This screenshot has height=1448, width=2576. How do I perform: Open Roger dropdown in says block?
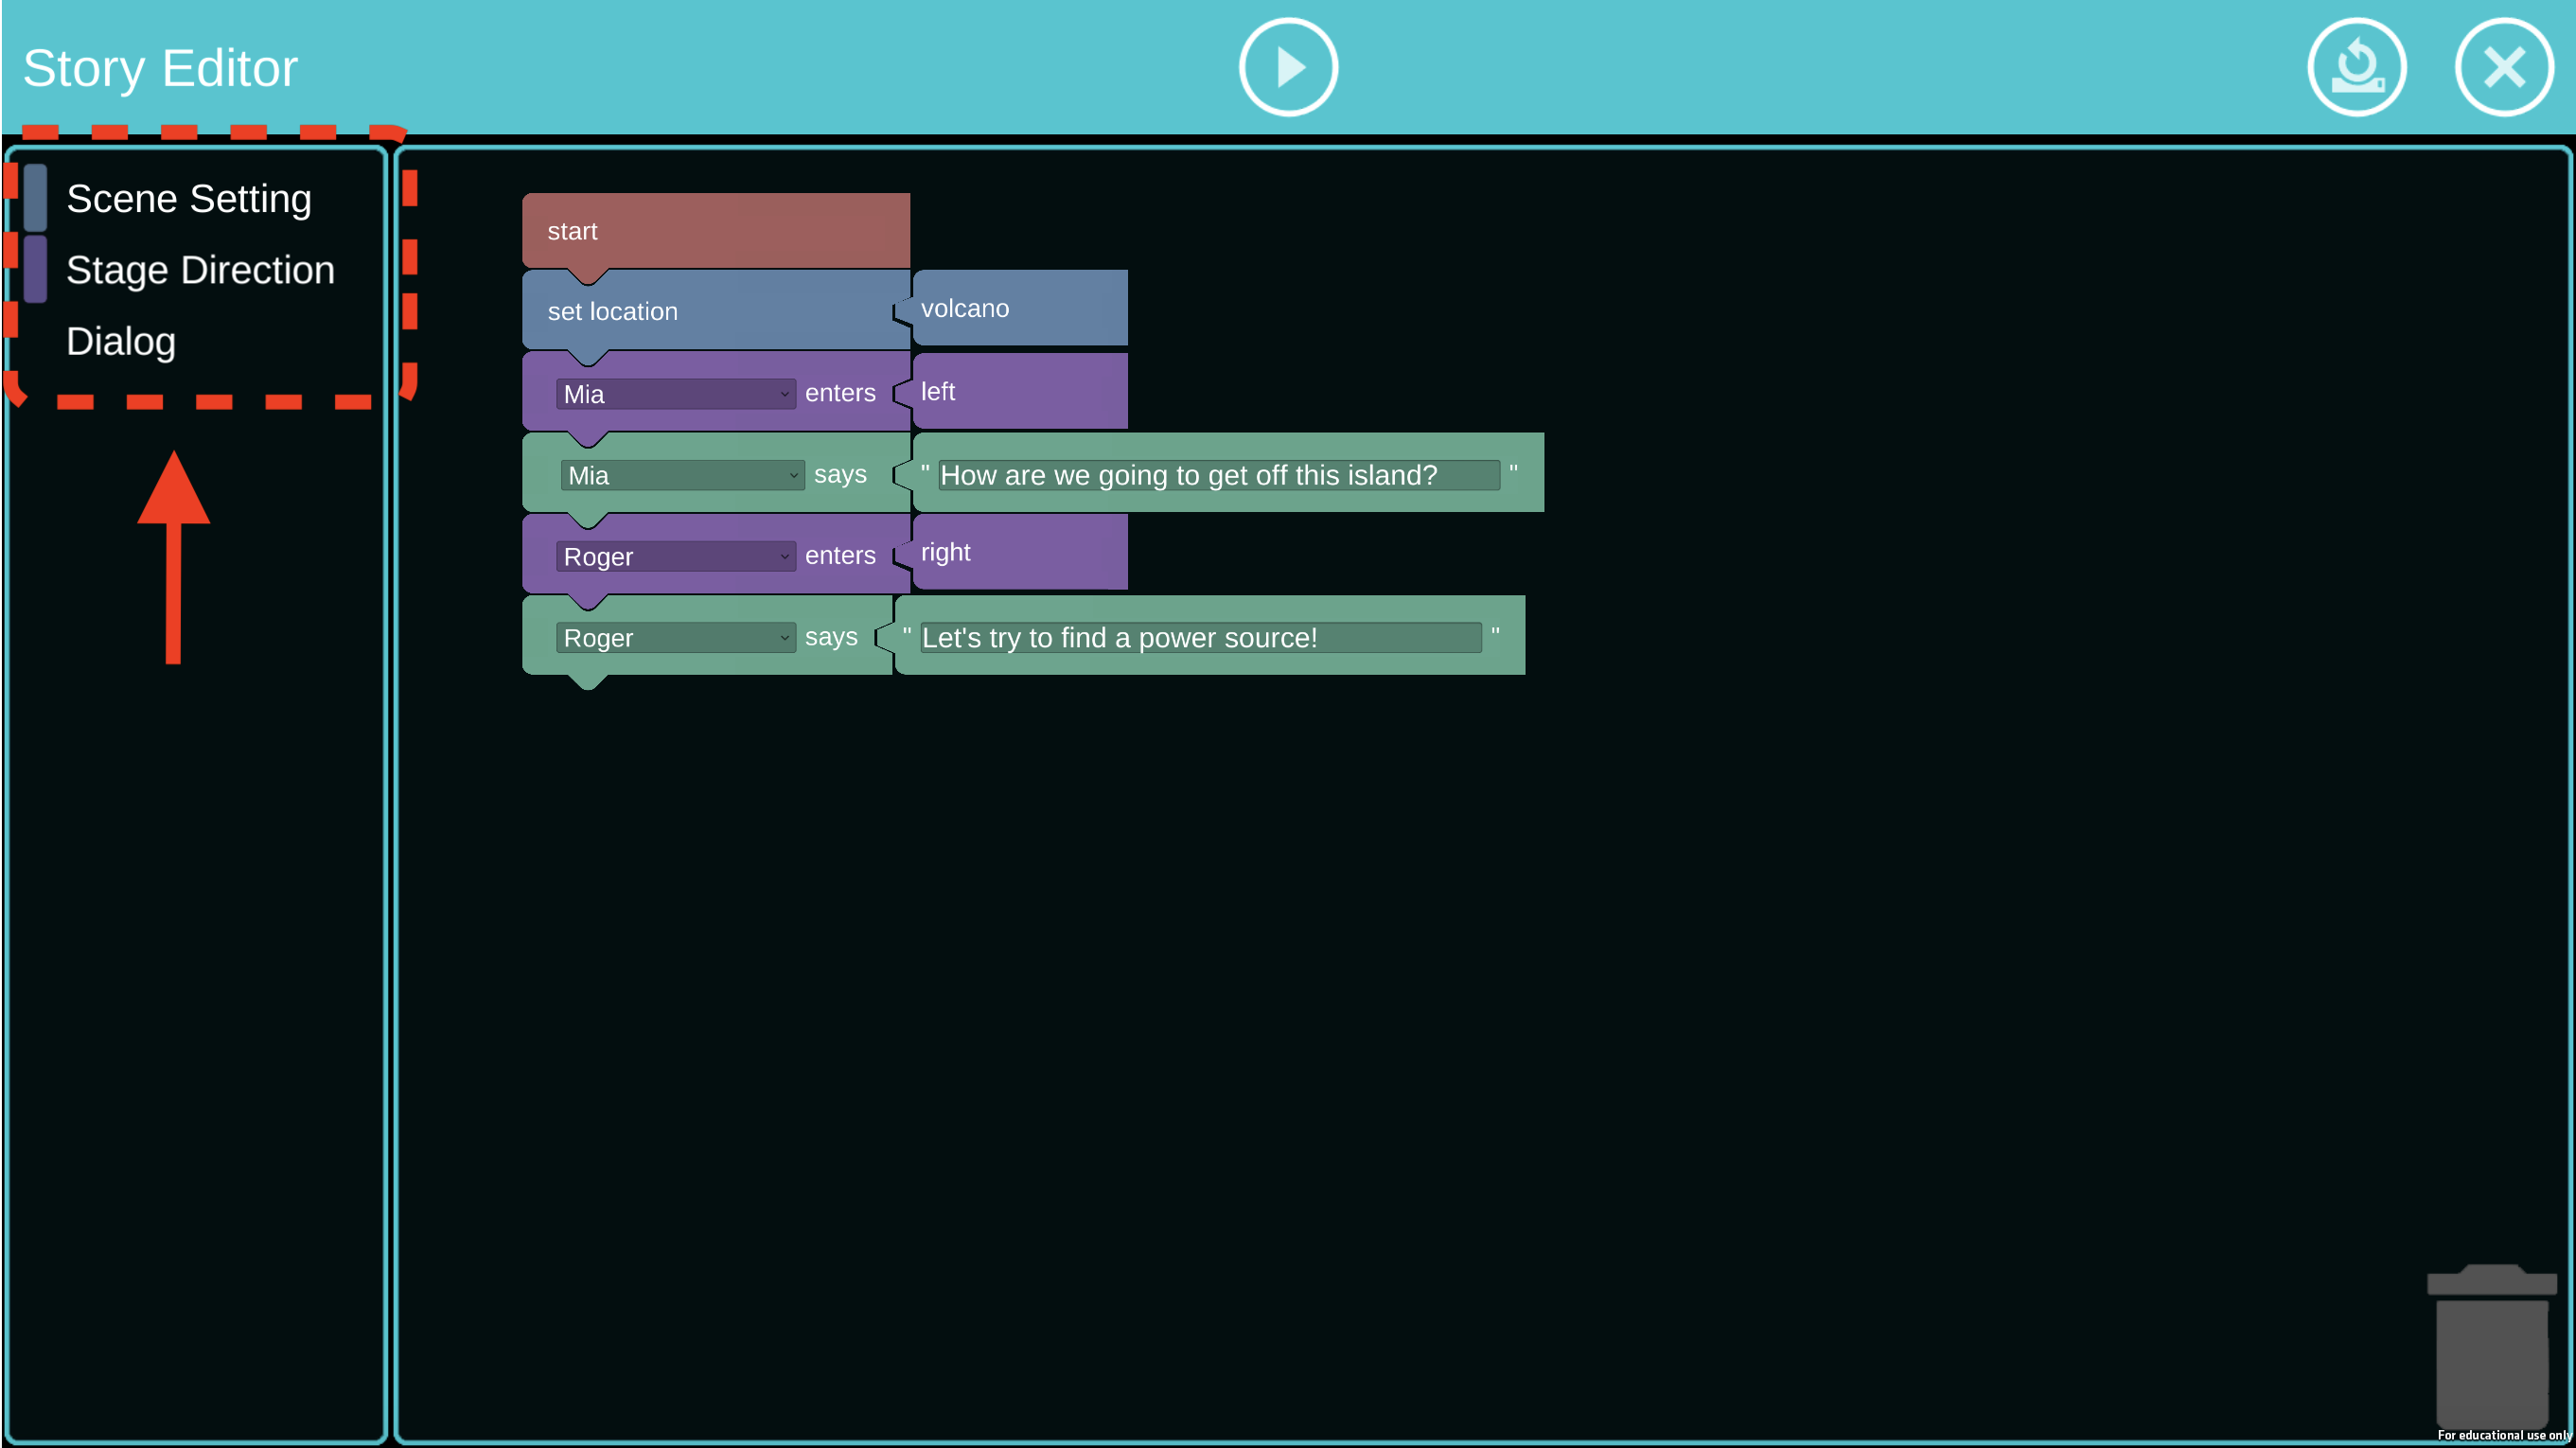tap(675, 638)
